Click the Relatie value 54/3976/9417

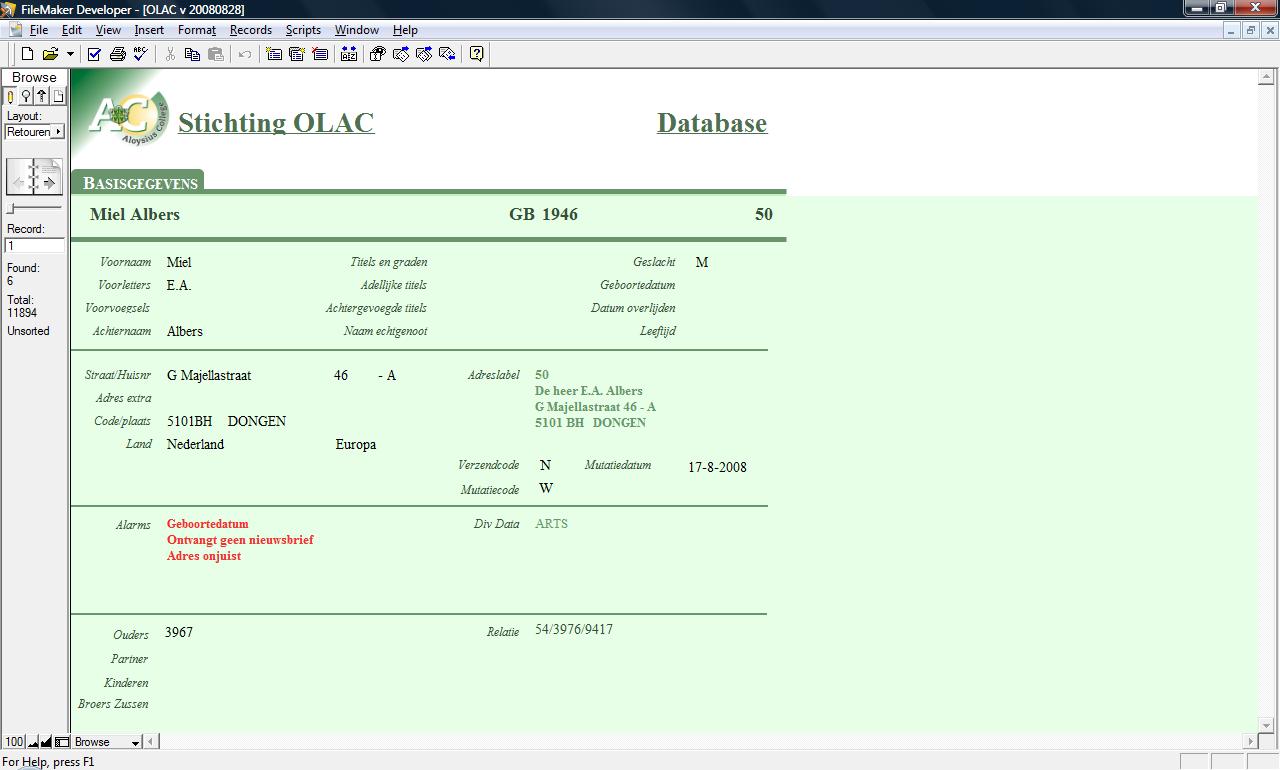[574, 630]
